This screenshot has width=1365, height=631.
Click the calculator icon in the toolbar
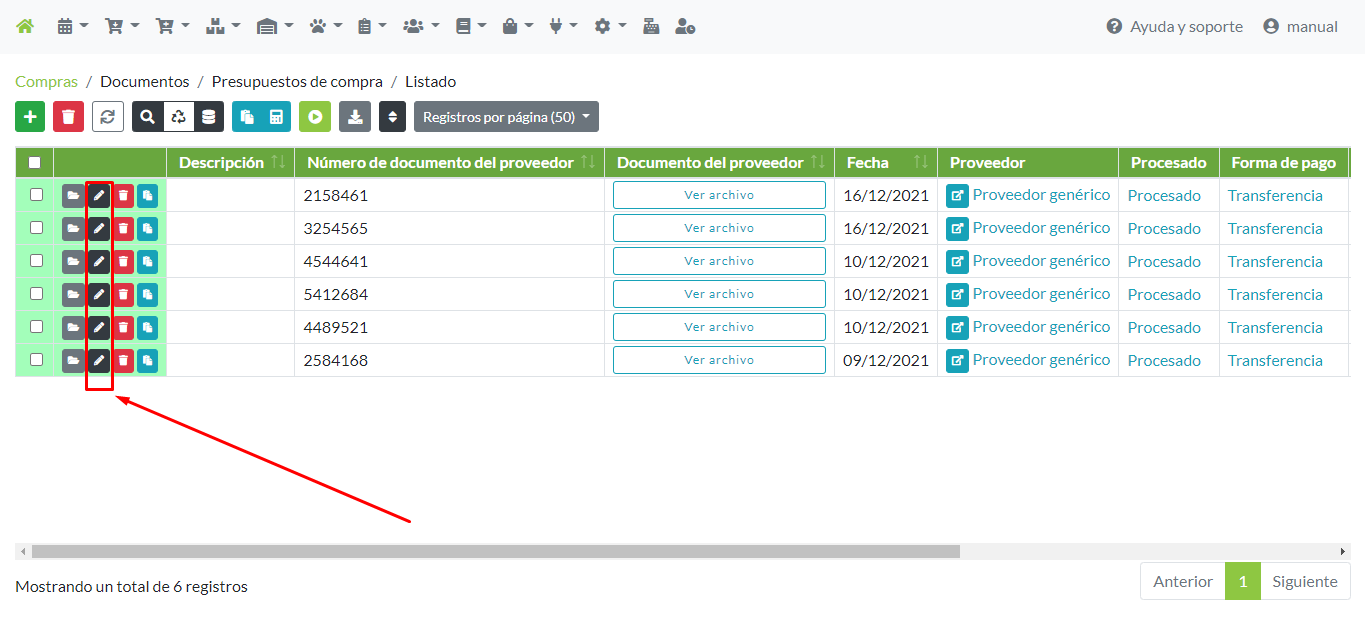(276, 117)
